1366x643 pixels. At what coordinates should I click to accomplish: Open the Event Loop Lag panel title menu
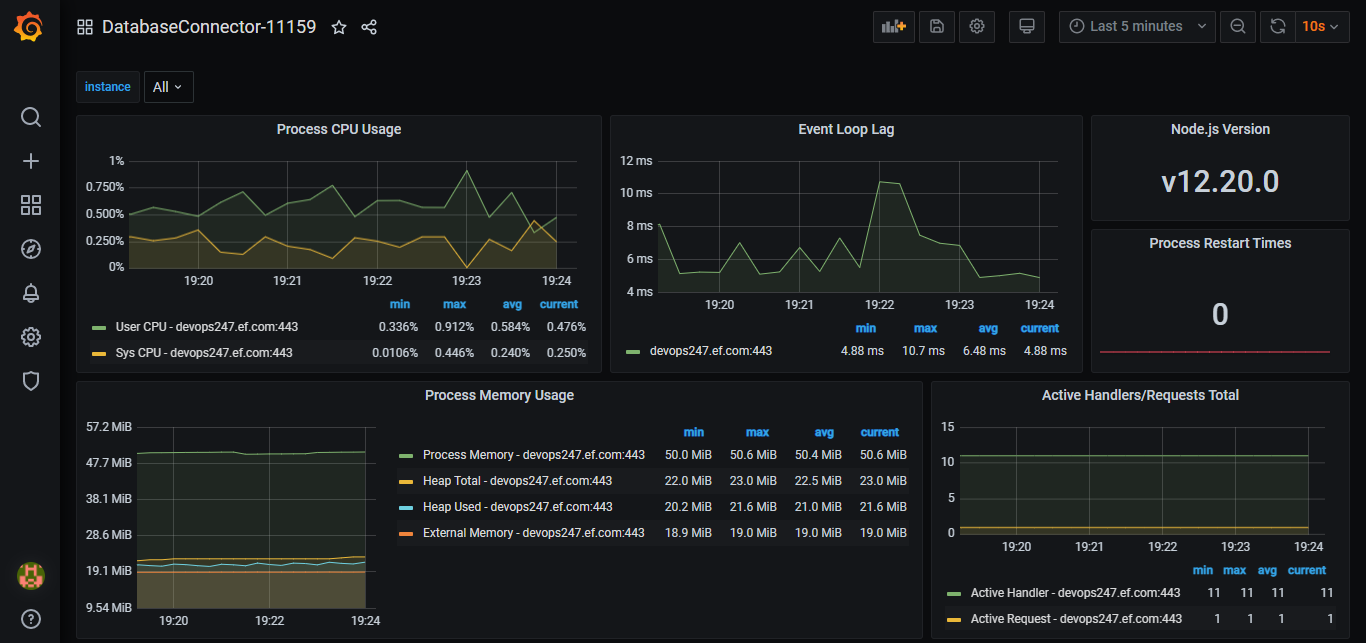tap(846, 129)
